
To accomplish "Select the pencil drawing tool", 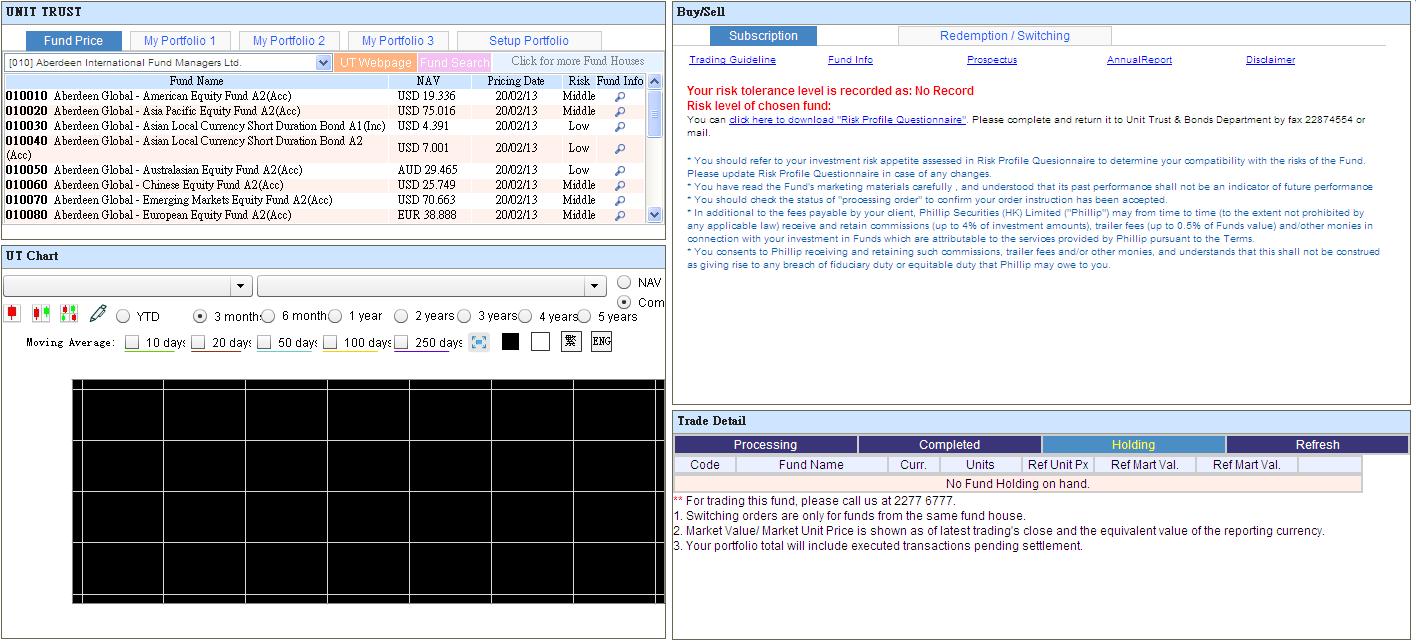I will [97, 314].
